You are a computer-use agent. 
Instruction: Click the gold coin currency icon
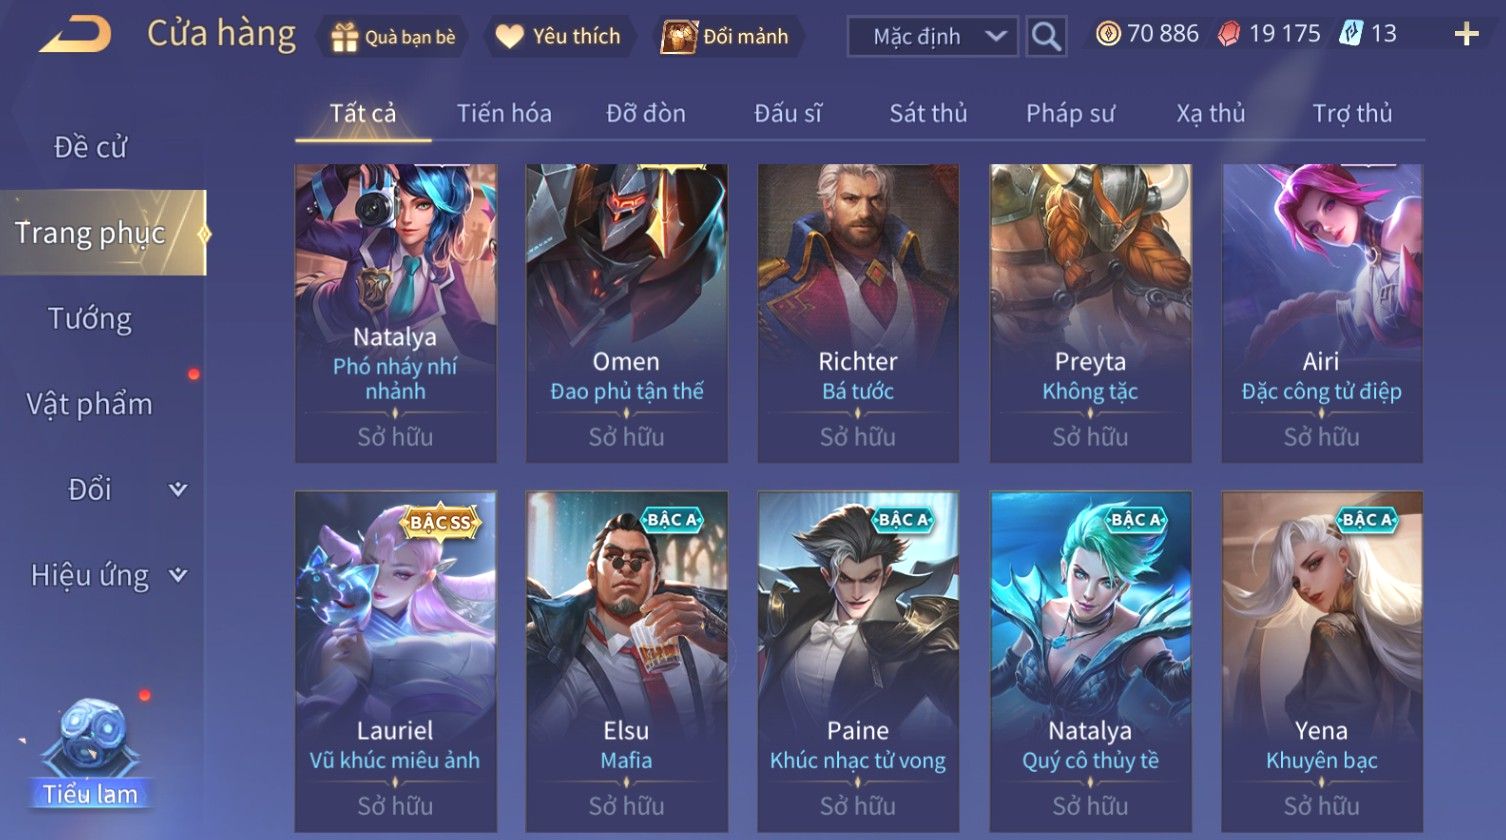coord(1108,35)
